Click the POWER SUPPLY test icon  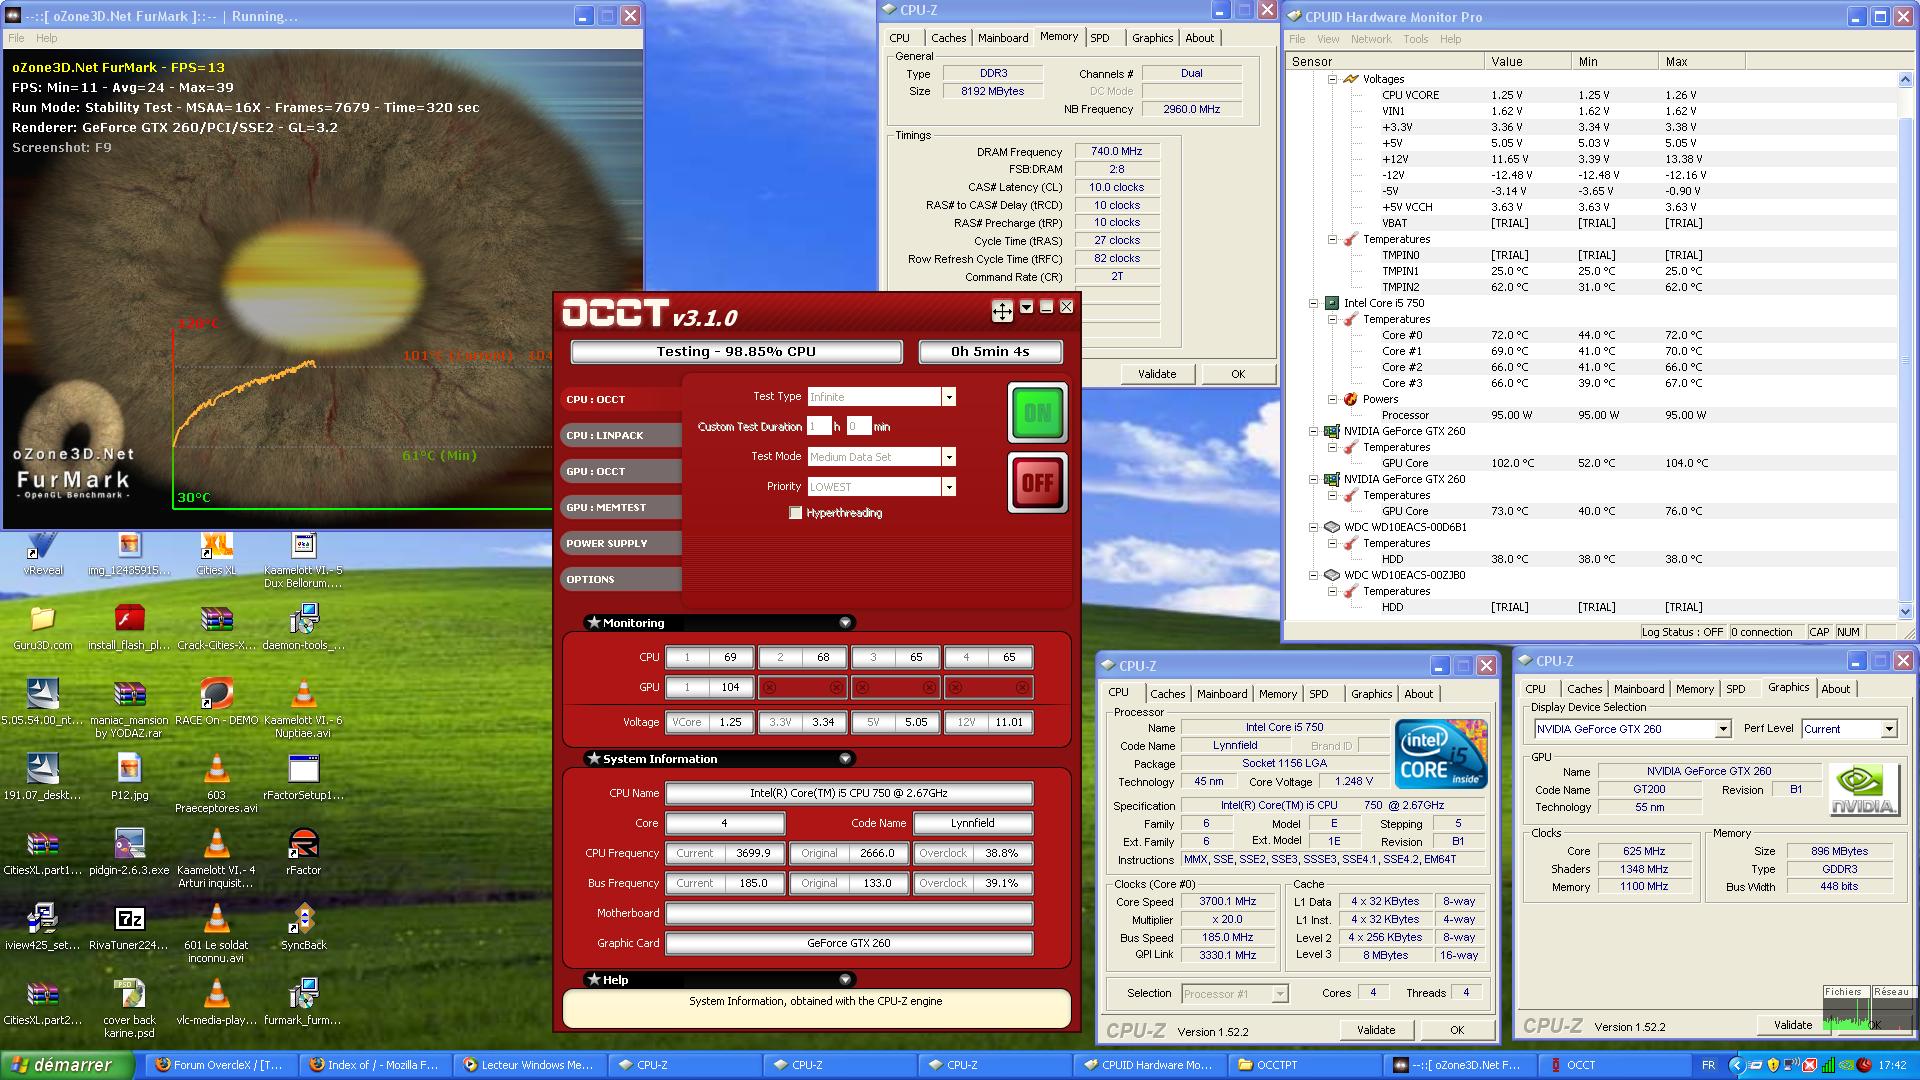607,542
